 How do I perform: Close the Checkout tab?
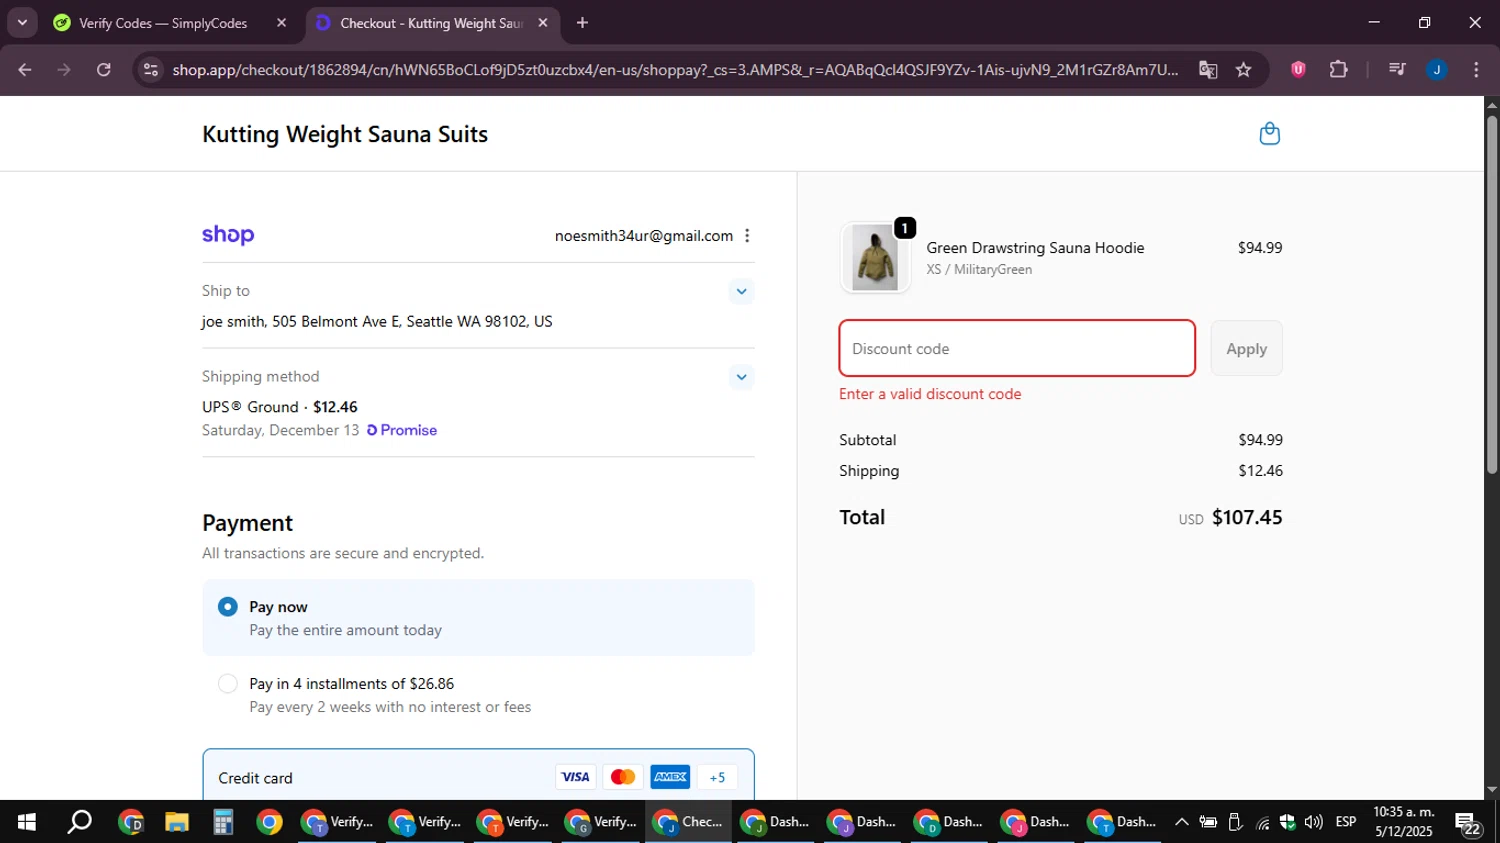point(543,23)
